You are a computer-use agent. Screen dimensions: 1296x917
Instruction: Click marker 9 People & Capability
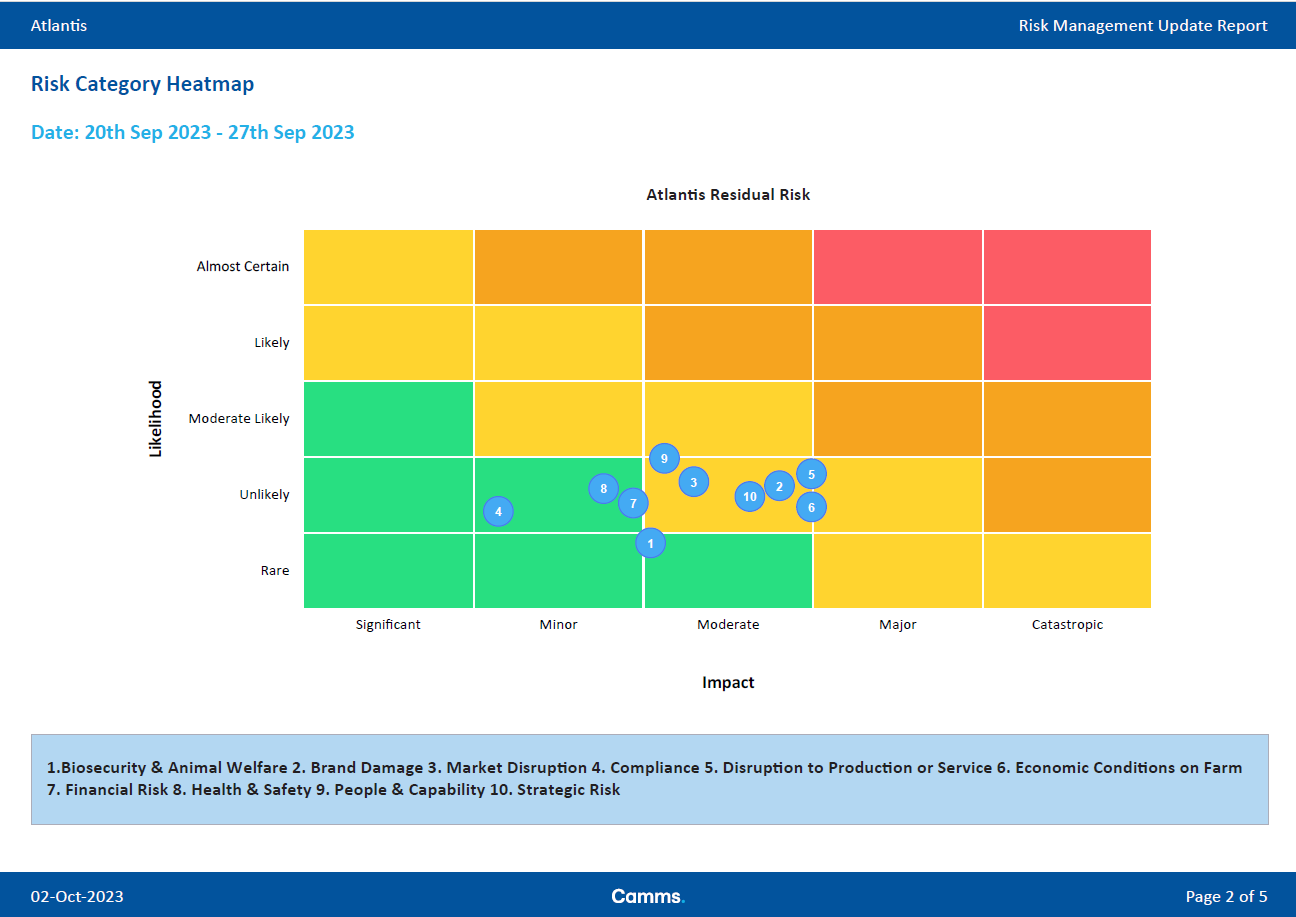tap(664, 459)
